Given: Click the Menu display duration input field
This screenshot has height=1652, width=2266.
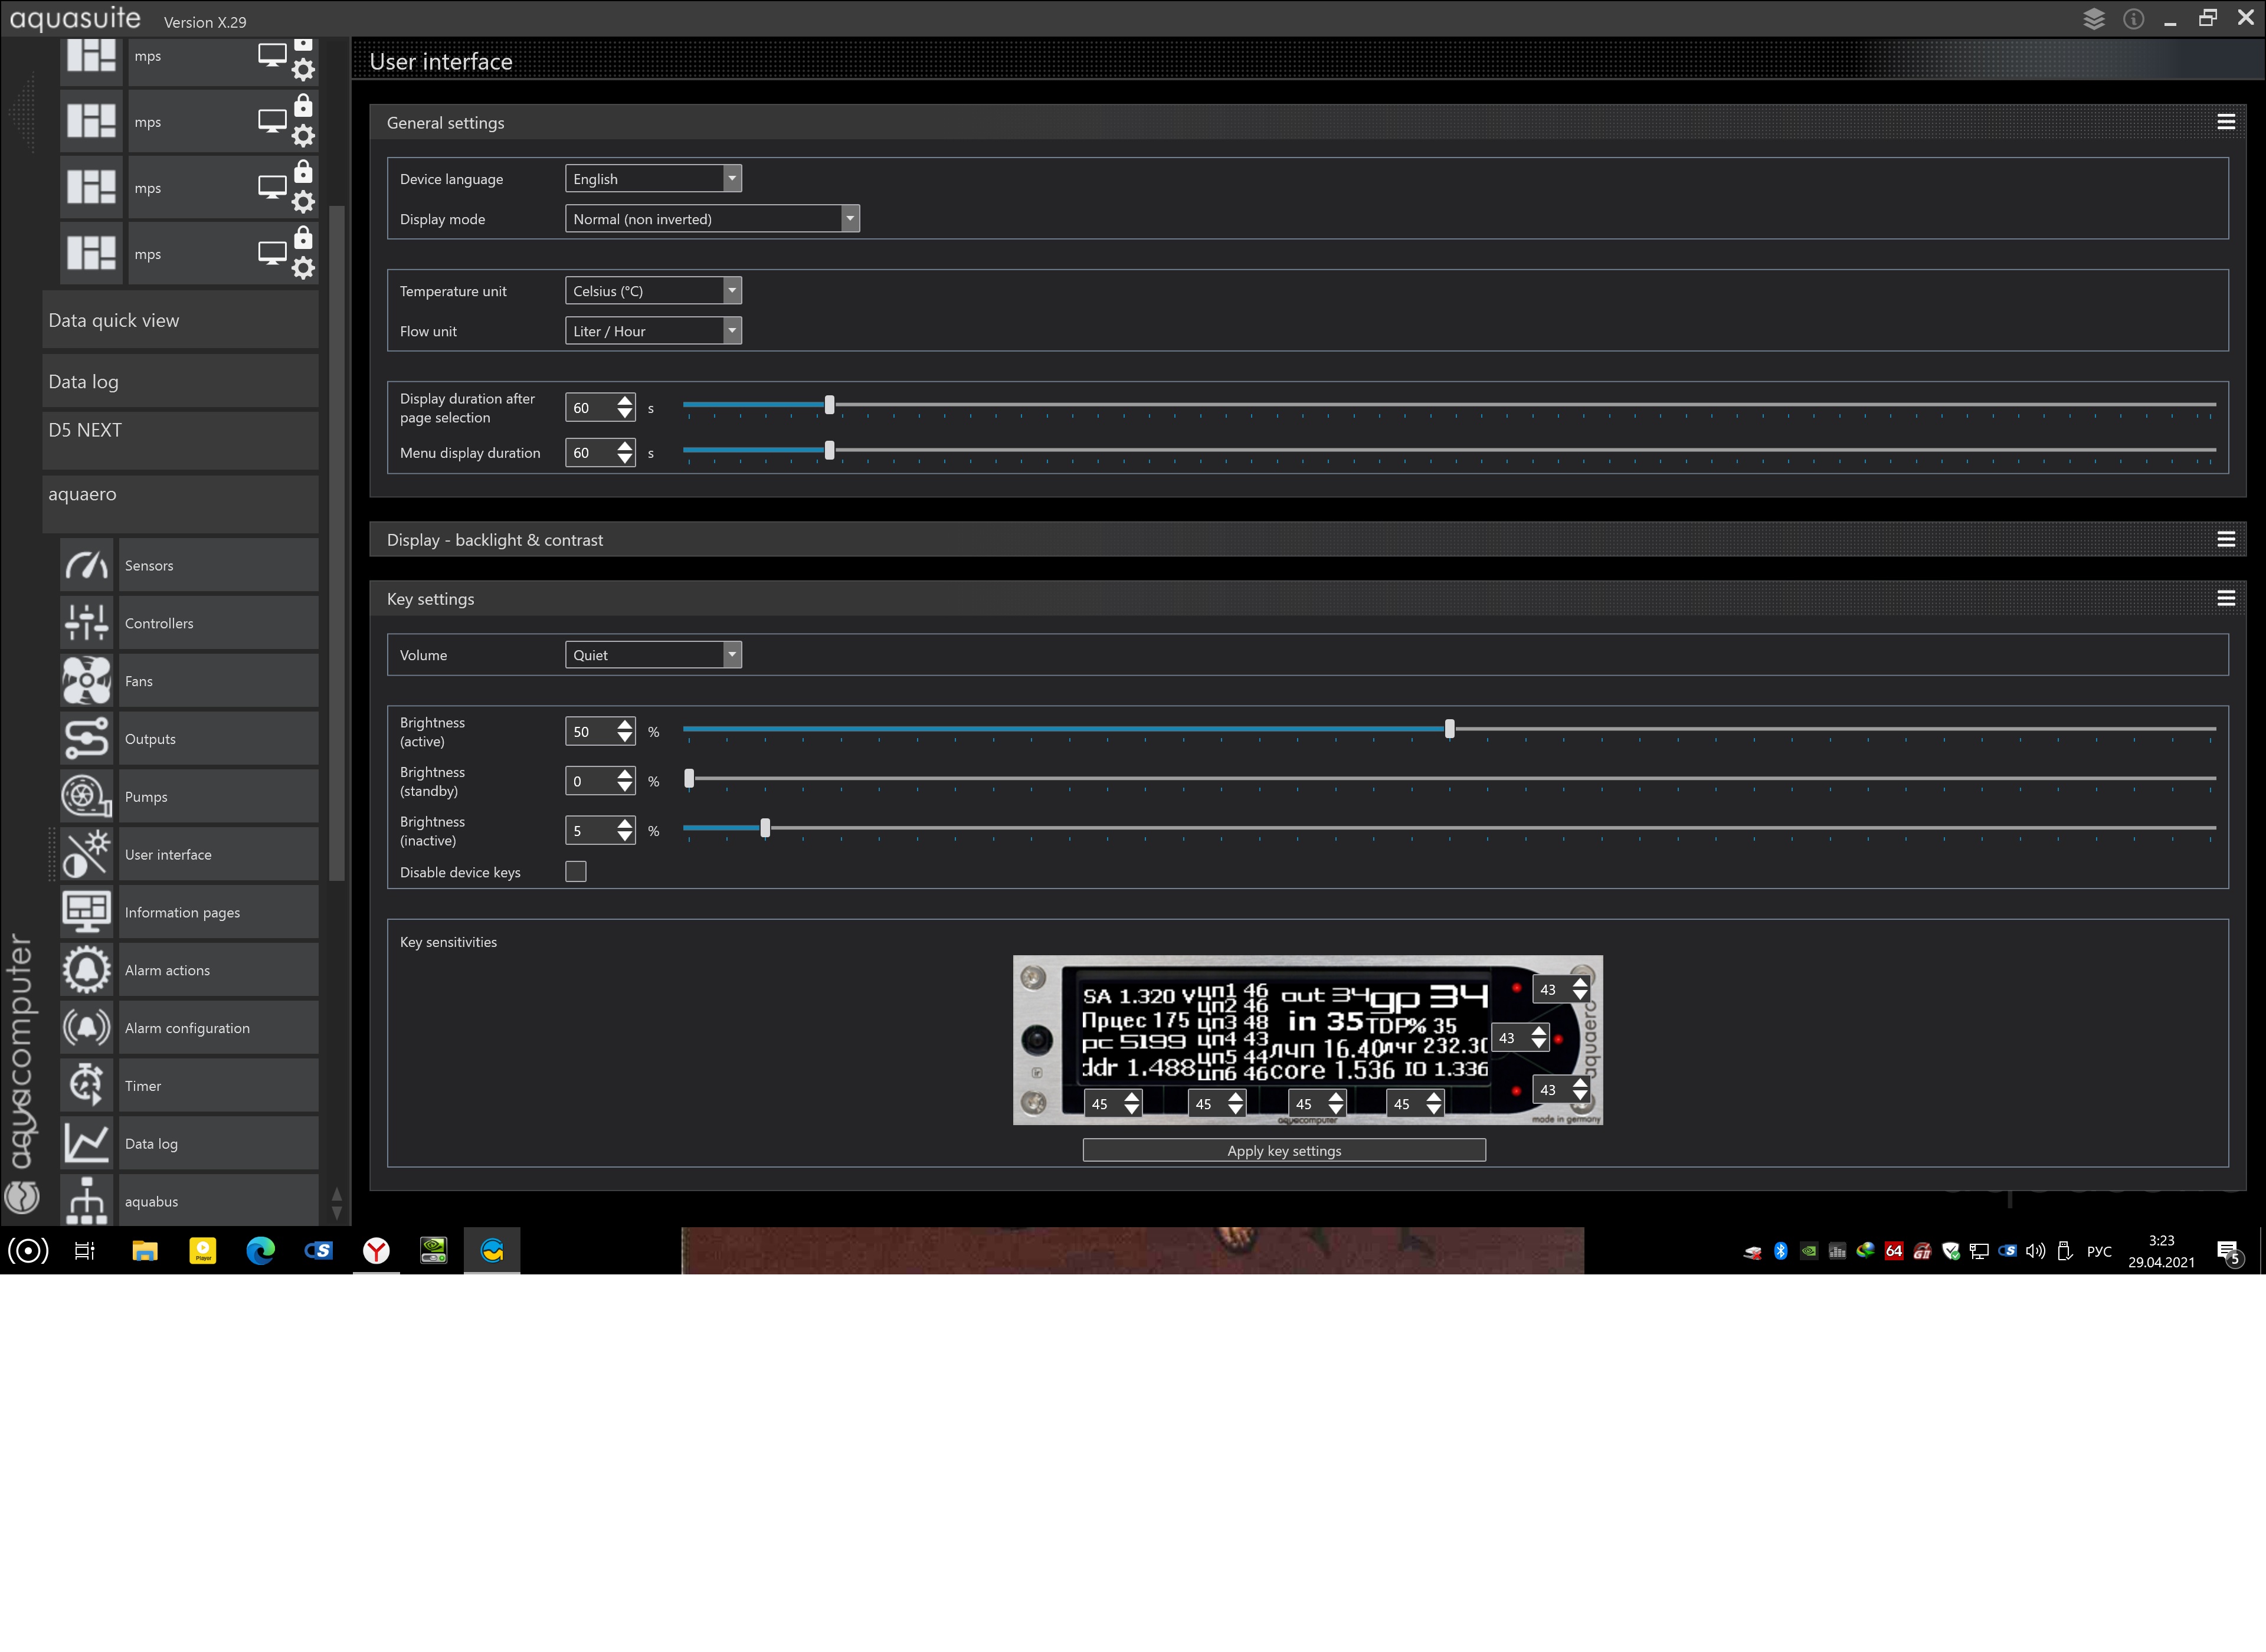Looking at the screenshot, I should coord(589,453).
